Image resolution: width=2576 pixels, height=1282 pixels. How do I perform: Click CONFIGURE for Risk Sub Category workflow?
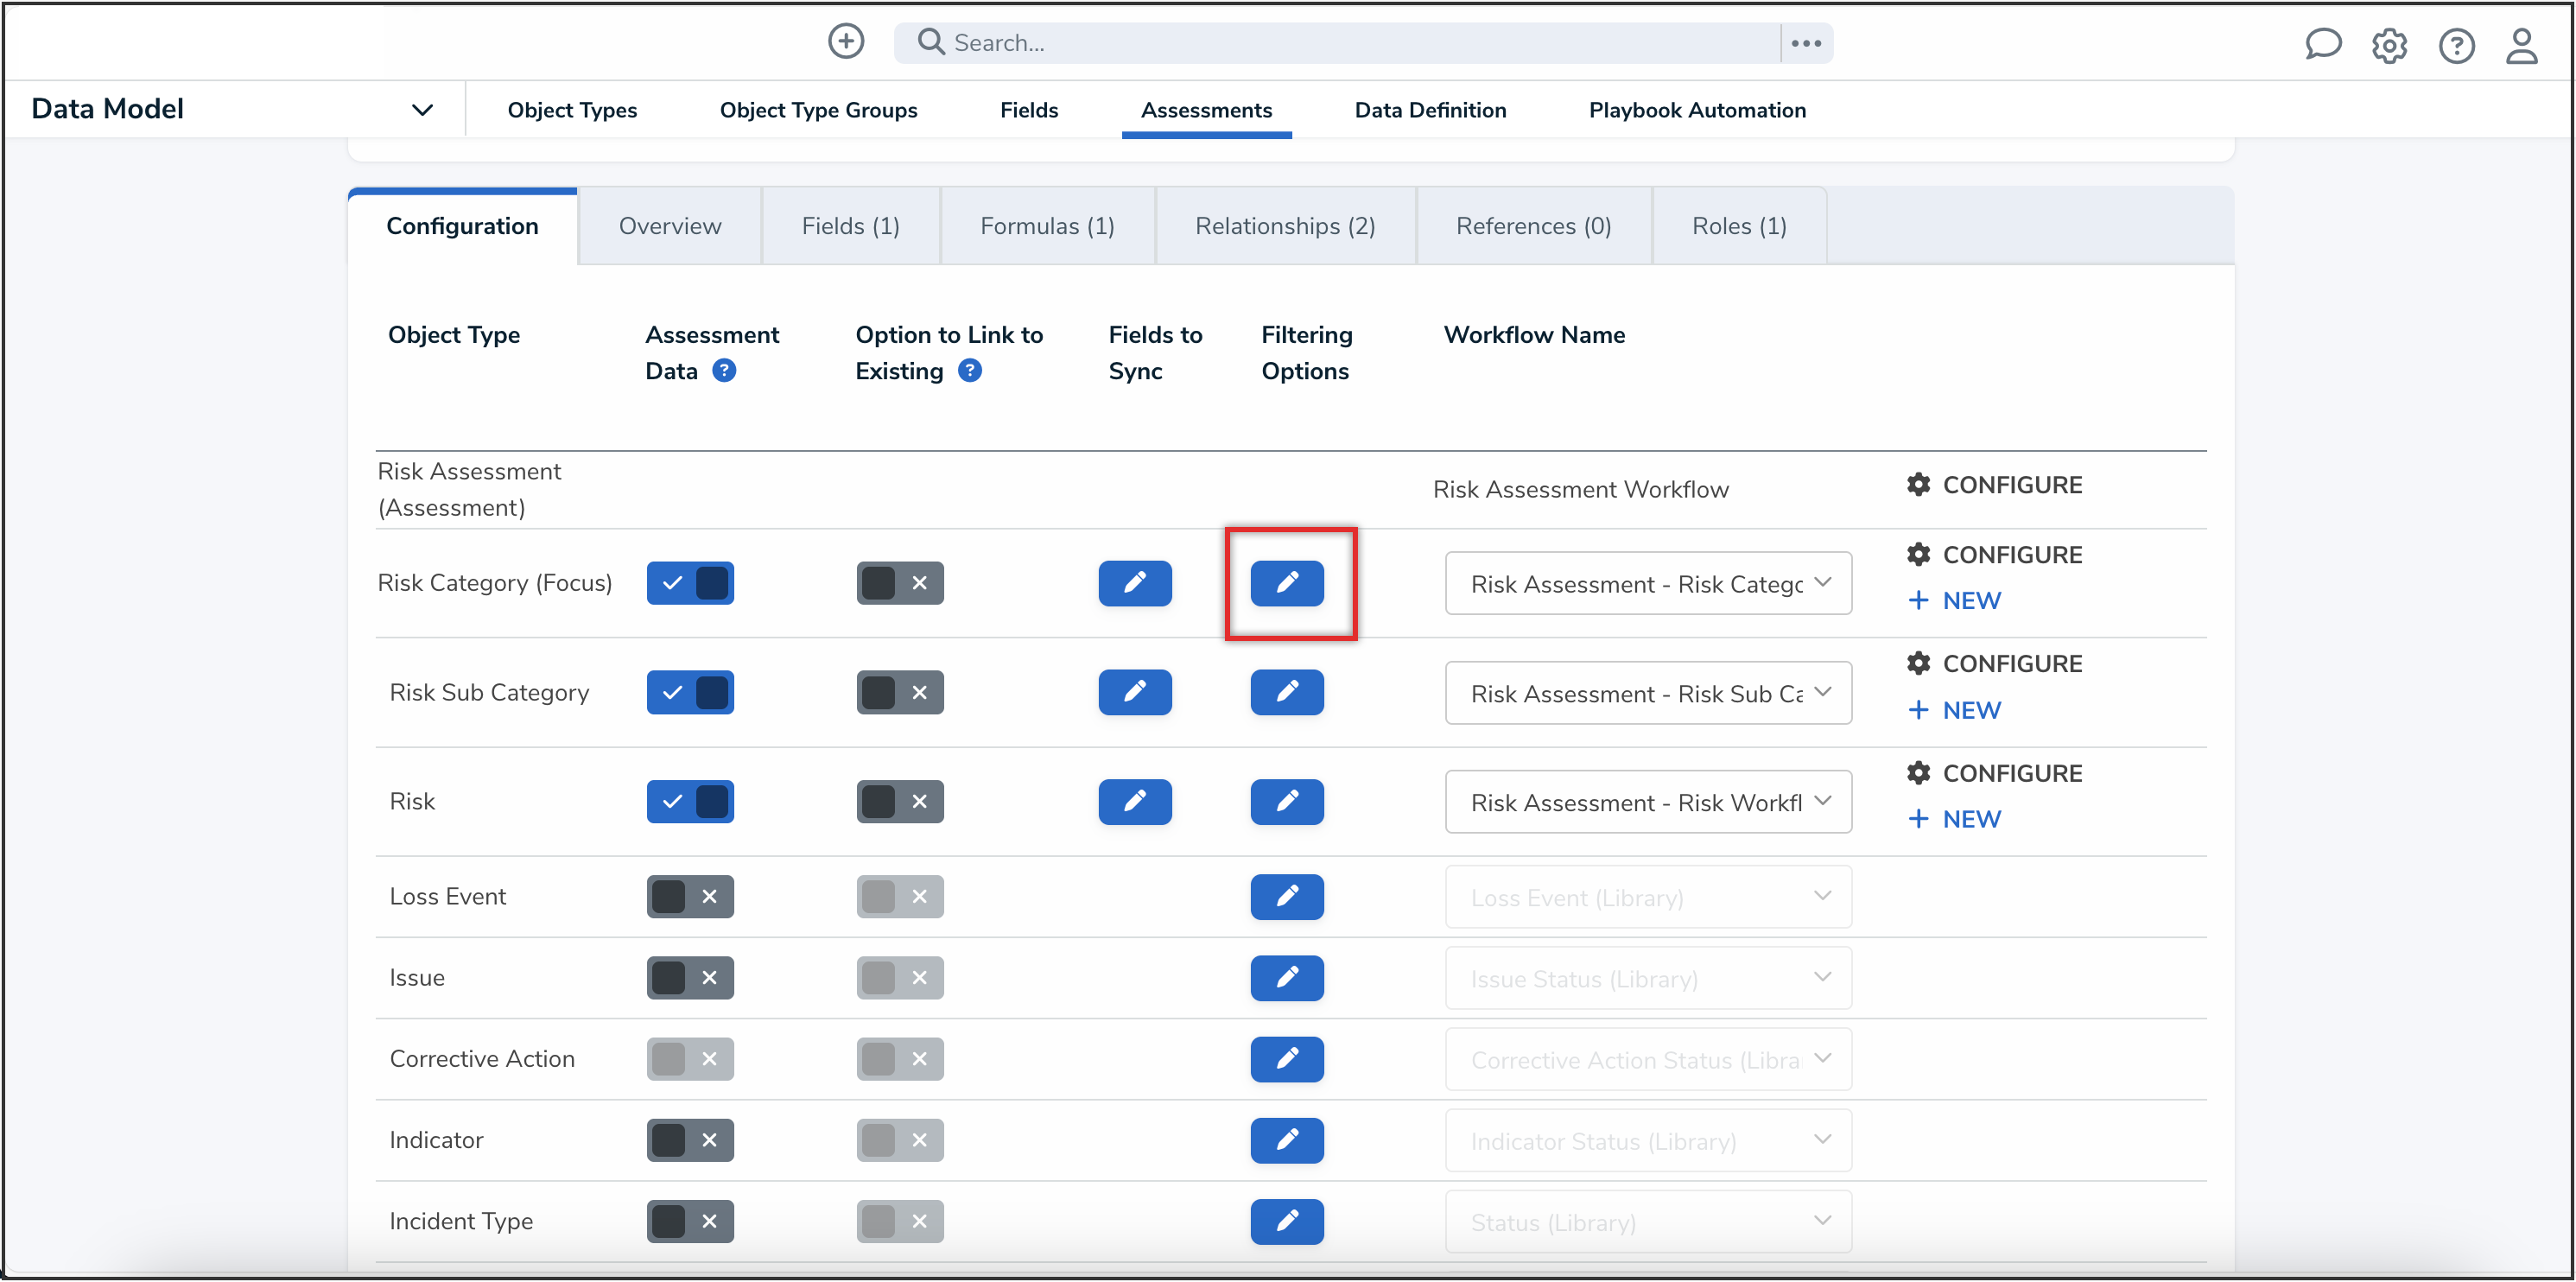(2011, 662)
